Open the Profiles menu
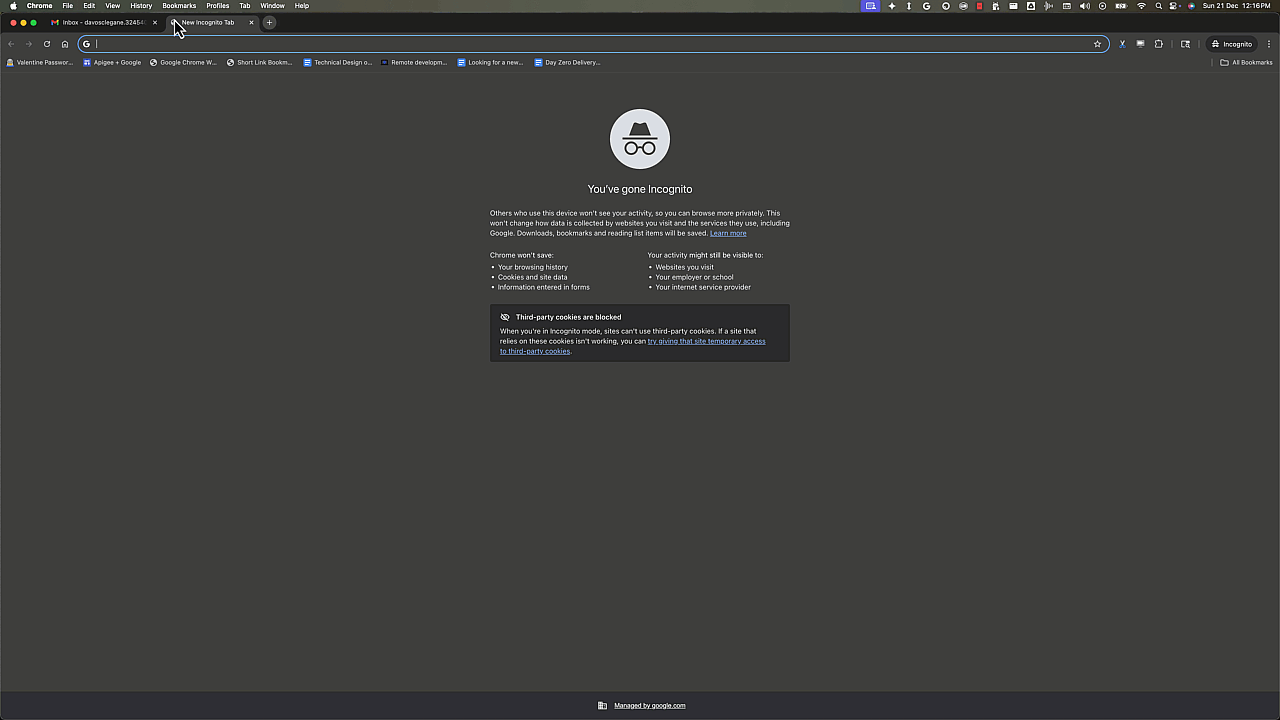This screenshot has width=1280, height=720. pyautogui.click(x=217, y=6)
